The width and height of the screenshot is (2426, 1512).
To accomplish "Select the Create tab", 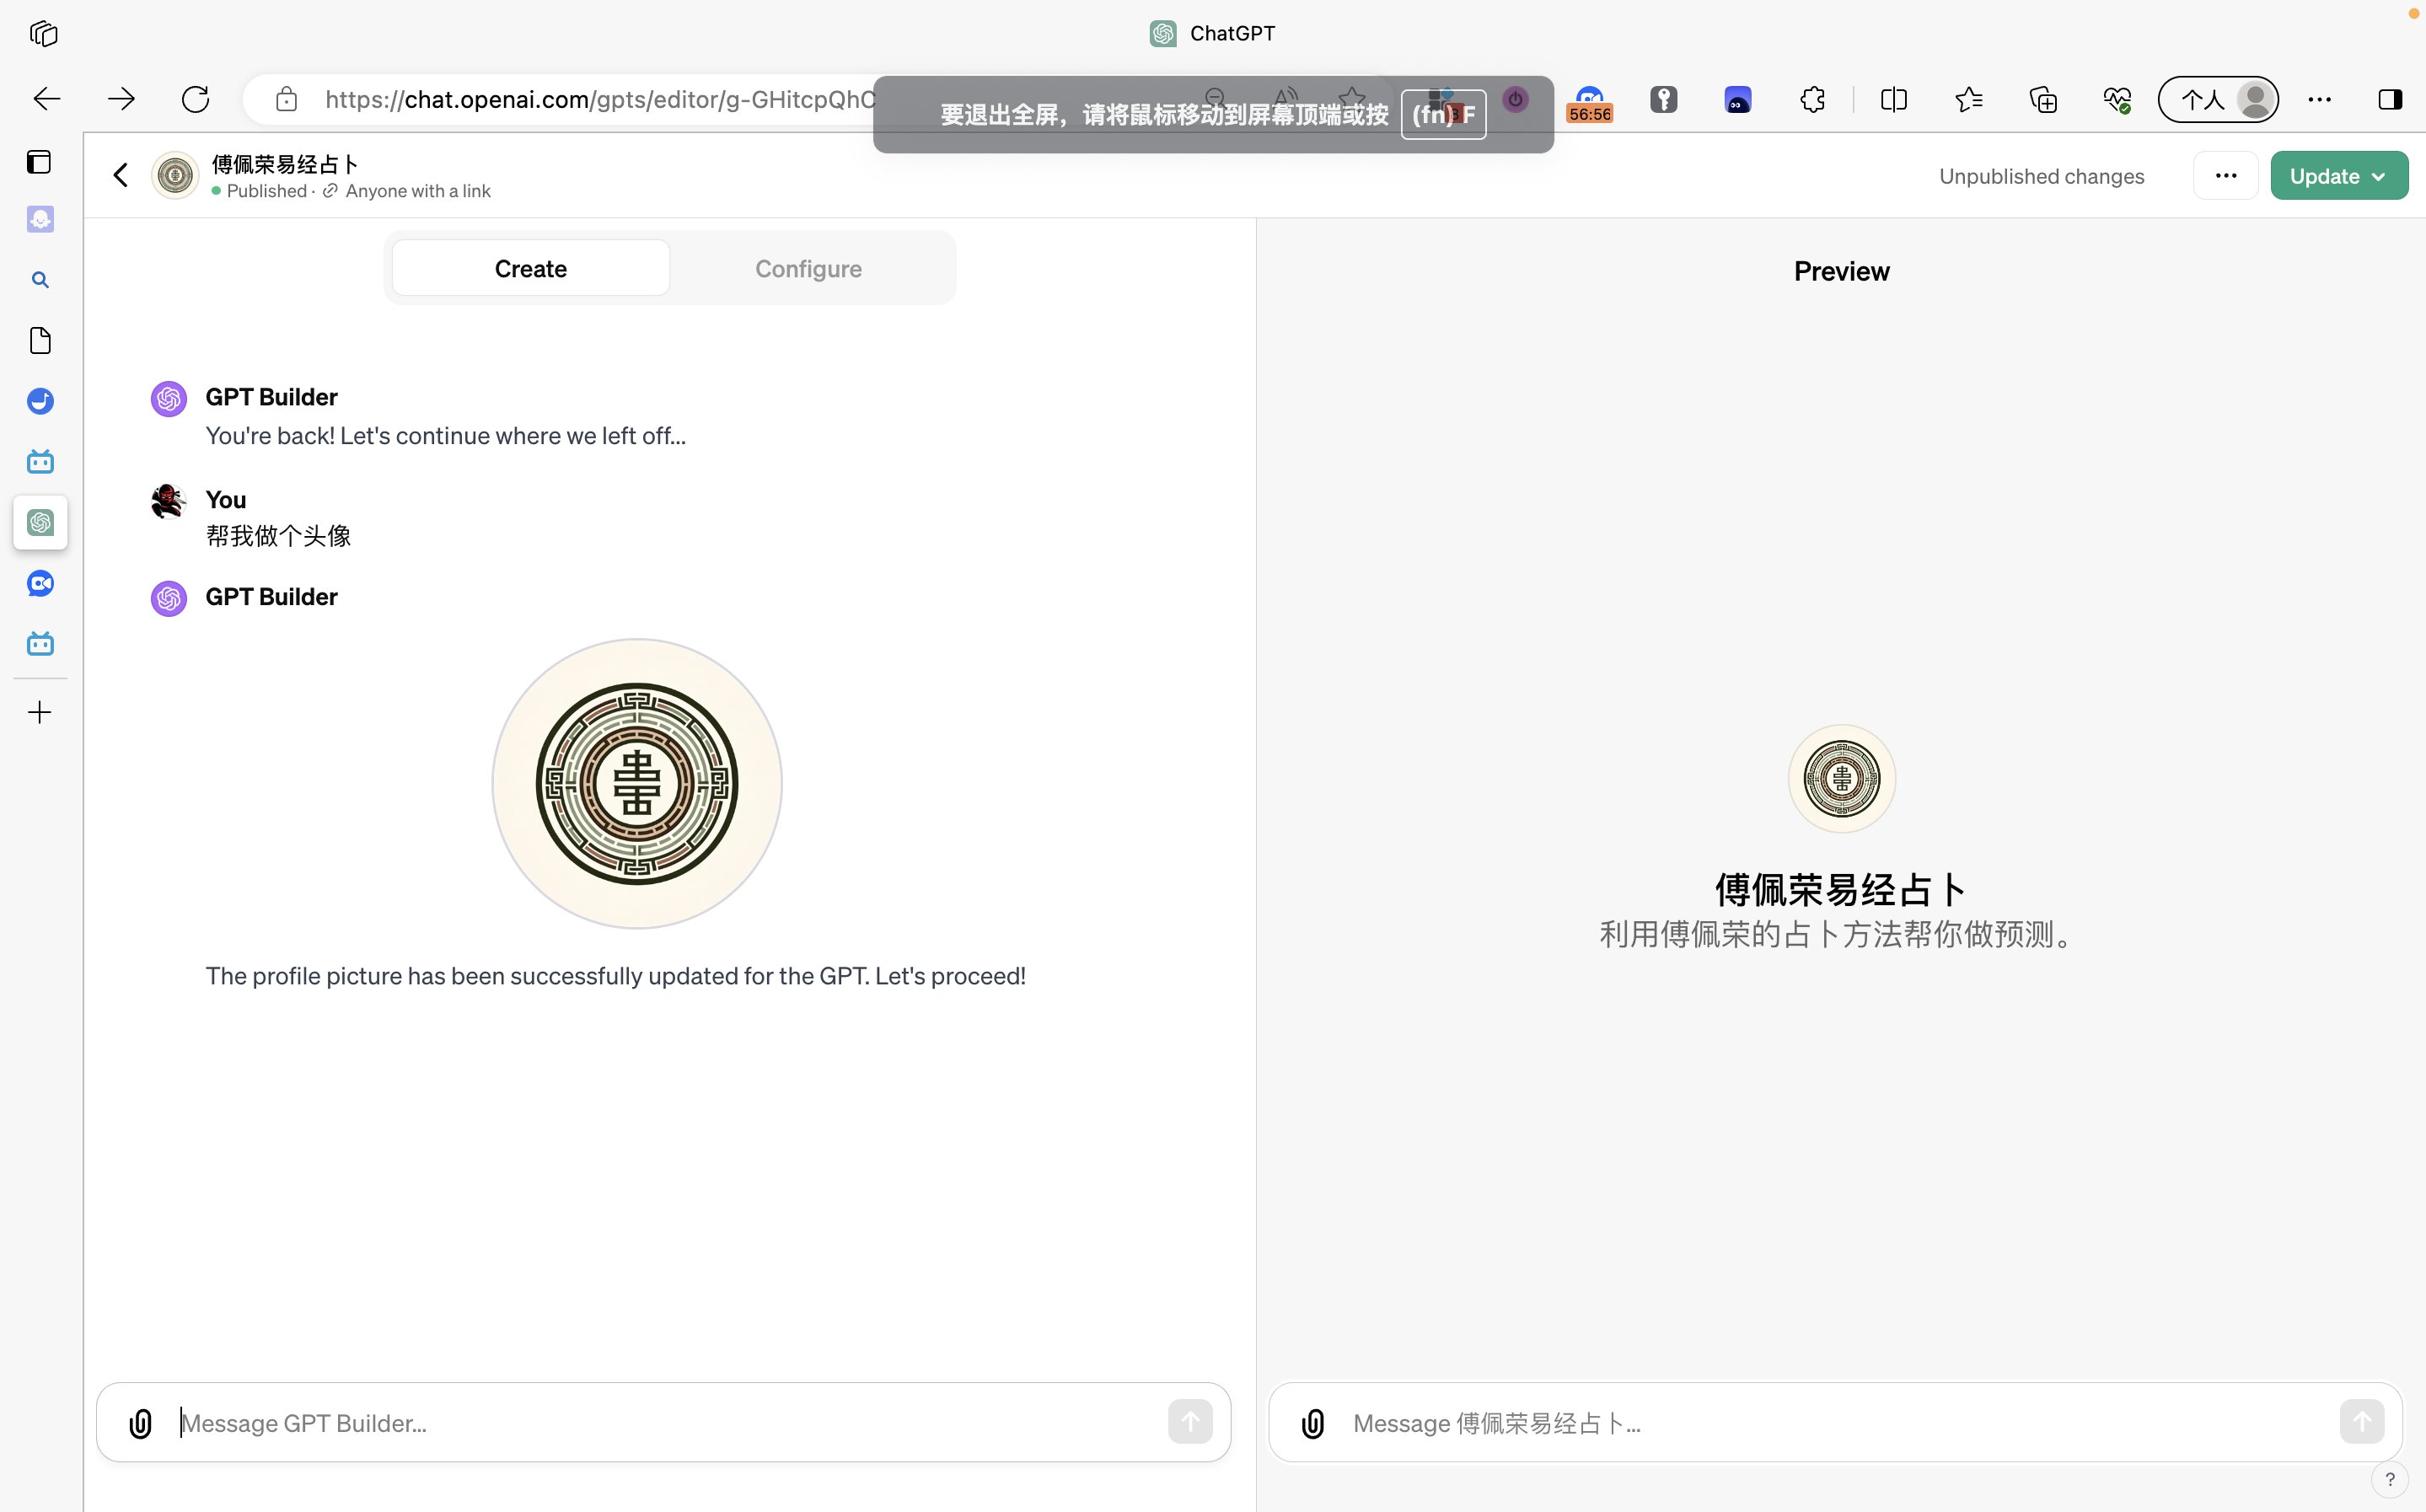I will pyautogui.click(x=530, y=268).
